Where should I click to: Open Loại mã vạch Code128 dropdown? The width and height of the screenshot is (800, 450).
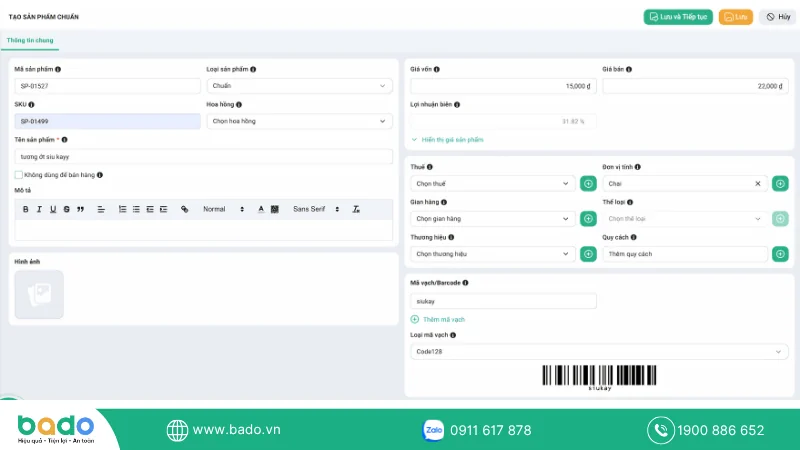599,352
